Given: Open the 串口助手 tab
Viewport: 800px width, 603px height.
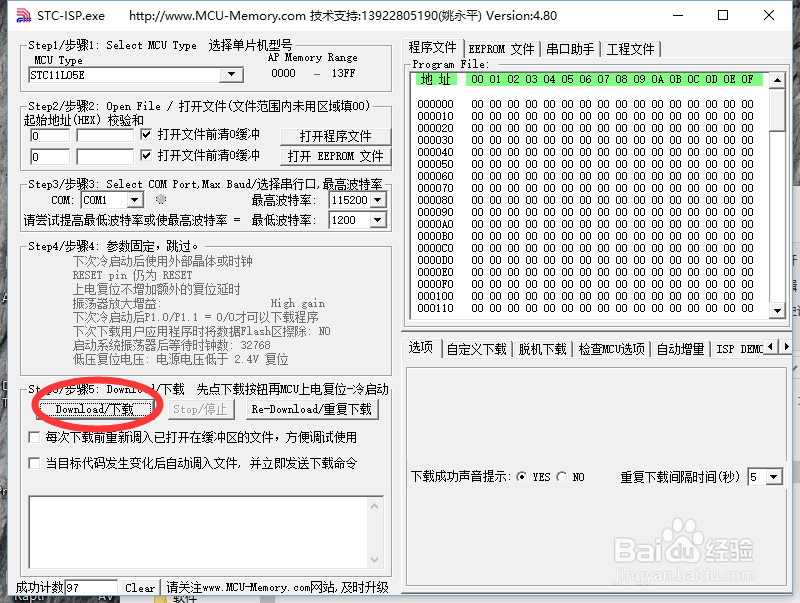Looking at the screenshot, I should pyautogui.click(x=570, y=49).
